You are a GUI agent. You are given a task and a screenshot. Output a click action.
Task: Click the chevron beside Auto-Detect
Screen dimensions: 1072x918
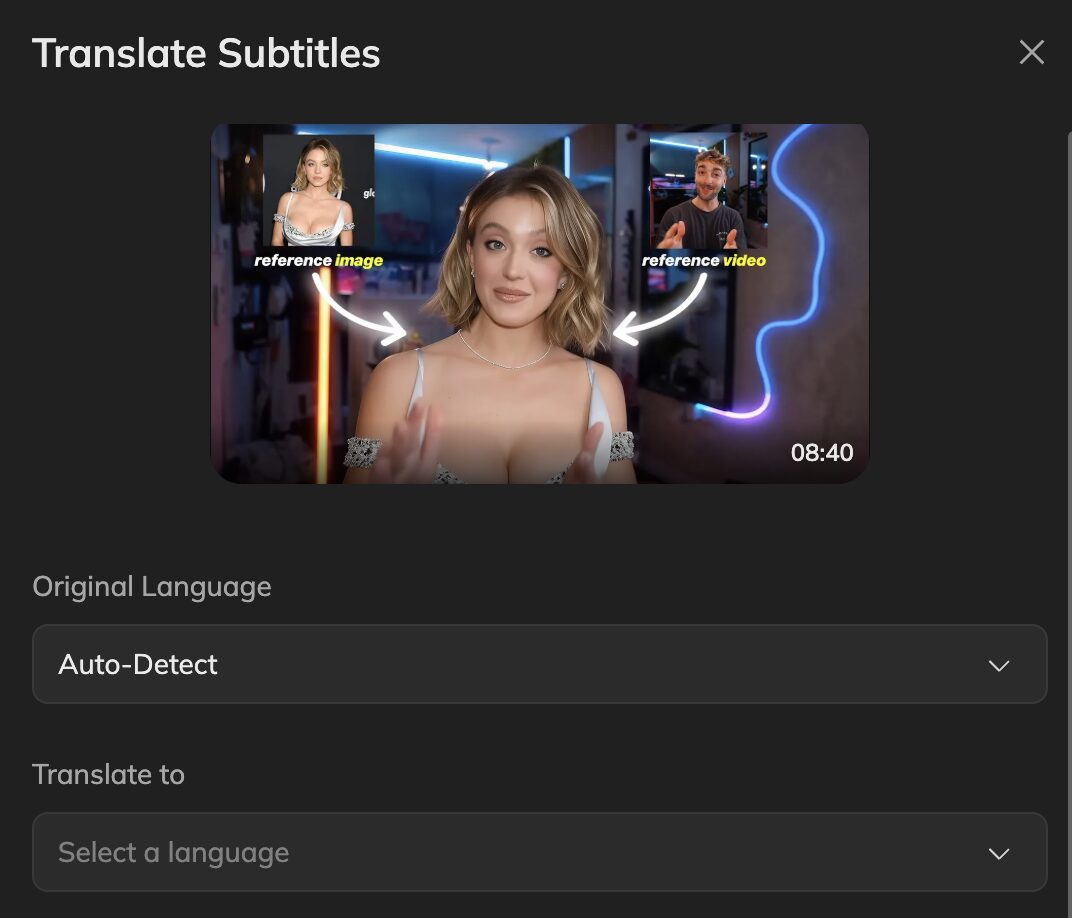tap(998, 666)
